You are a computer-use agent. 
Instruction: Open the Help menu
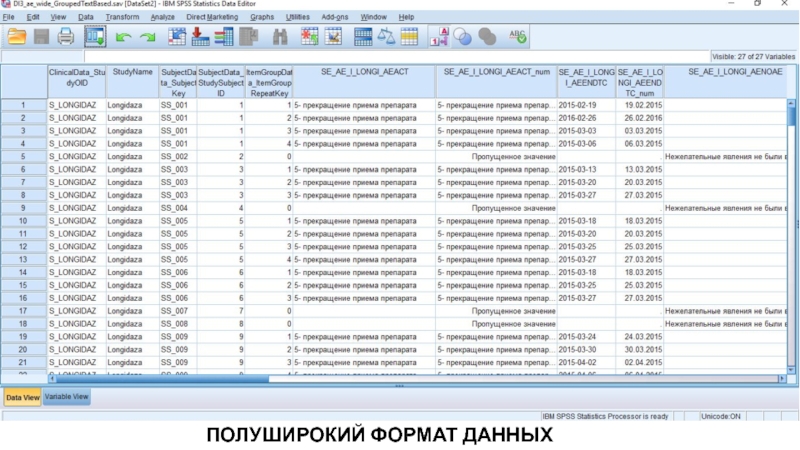(x=406, y=17)
